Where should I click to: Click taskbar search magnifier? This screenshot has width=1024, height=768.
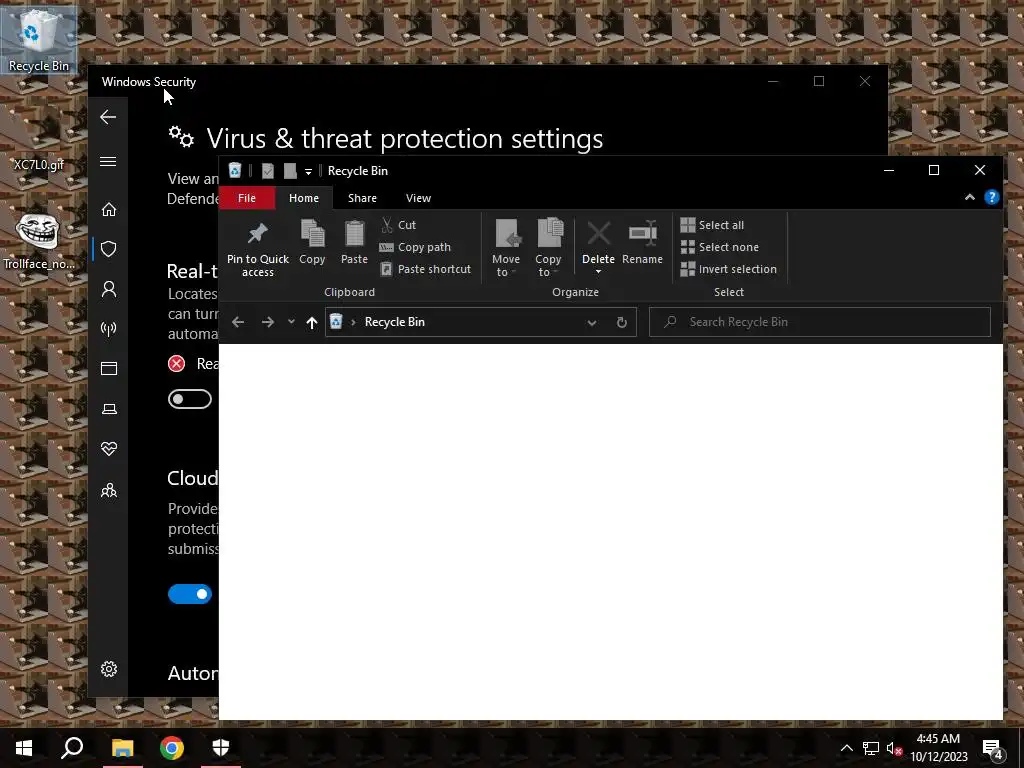[72, 748]
